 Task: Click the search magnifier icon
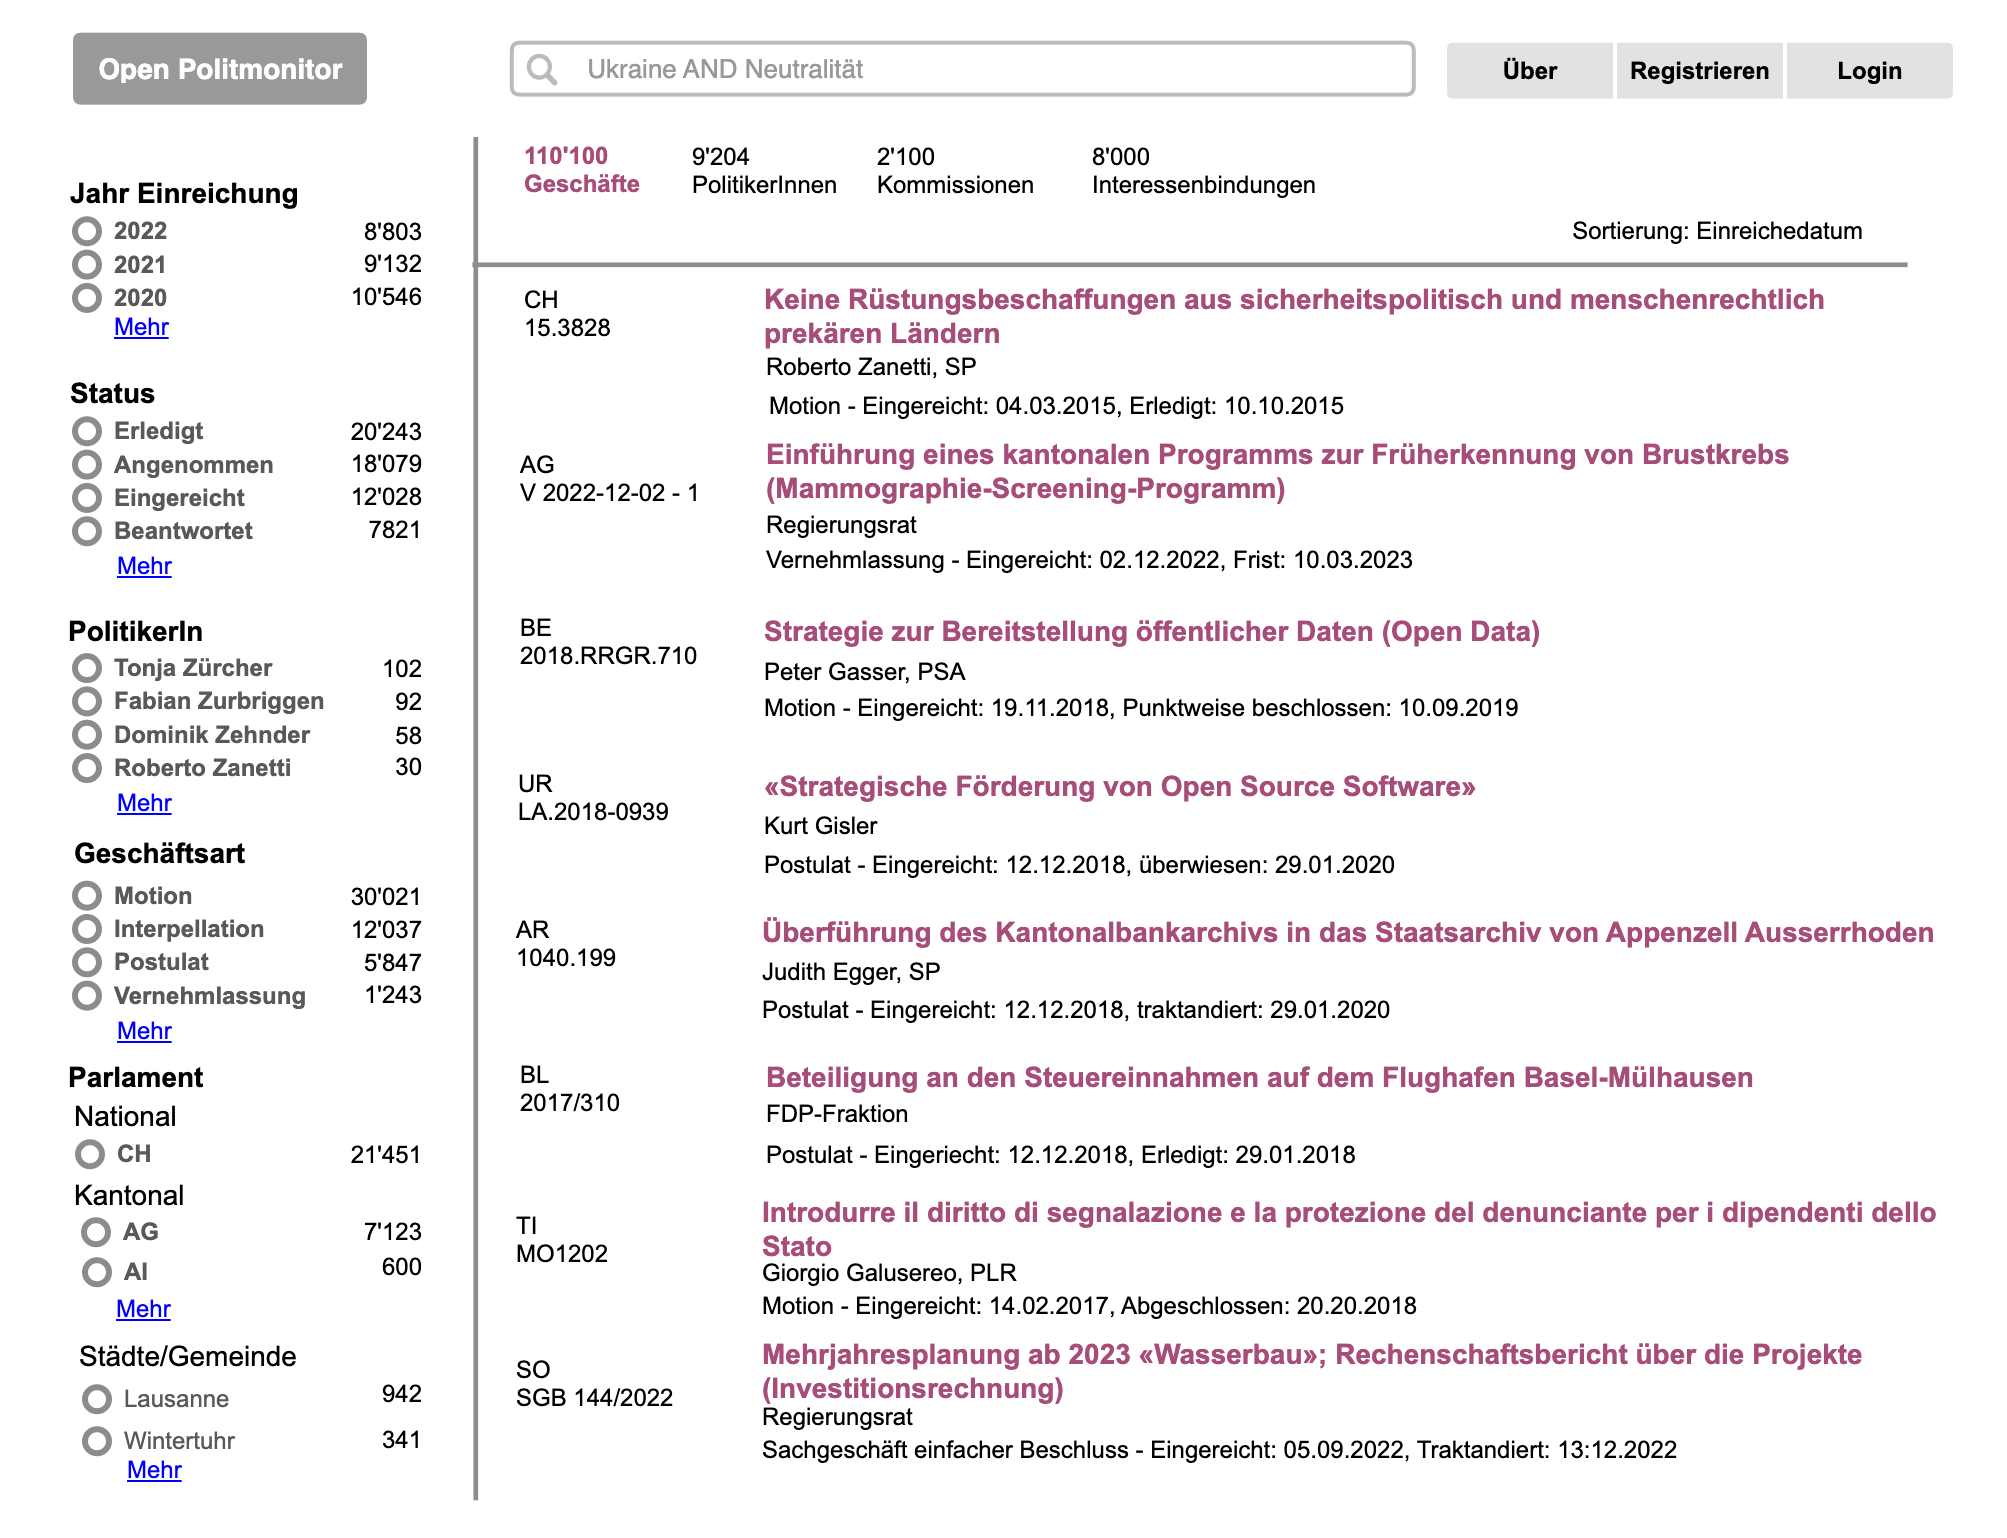[542, 69]
